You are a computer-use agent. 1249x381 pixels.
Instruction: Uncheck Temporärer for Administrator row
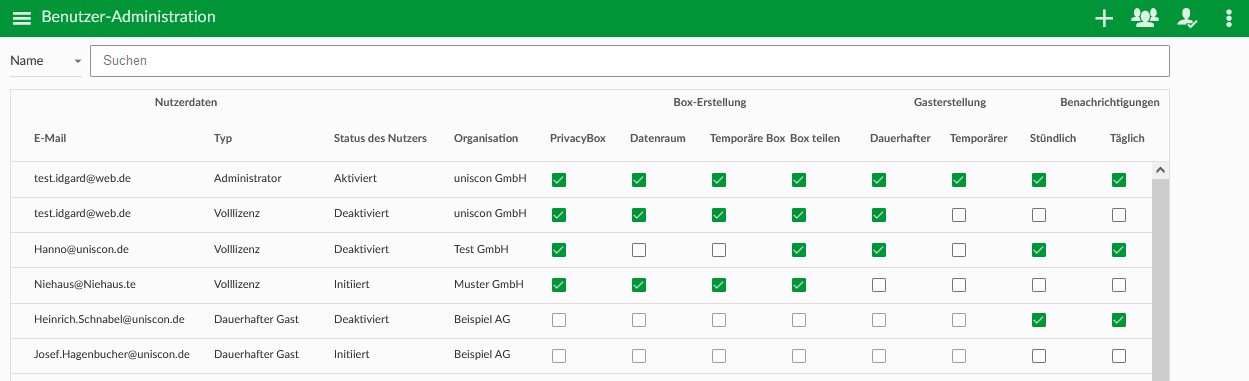pos(958,180)
